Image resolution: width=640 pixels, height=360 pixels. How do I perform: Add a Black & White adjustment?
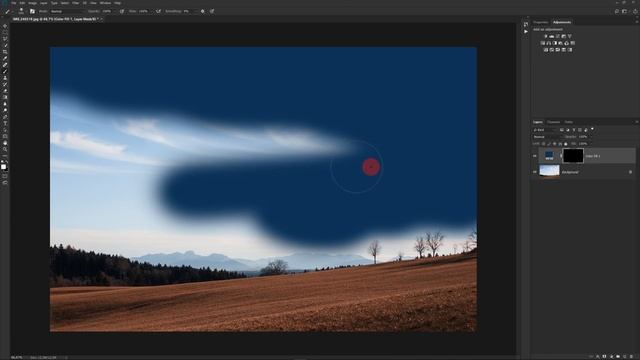(555, 43)
